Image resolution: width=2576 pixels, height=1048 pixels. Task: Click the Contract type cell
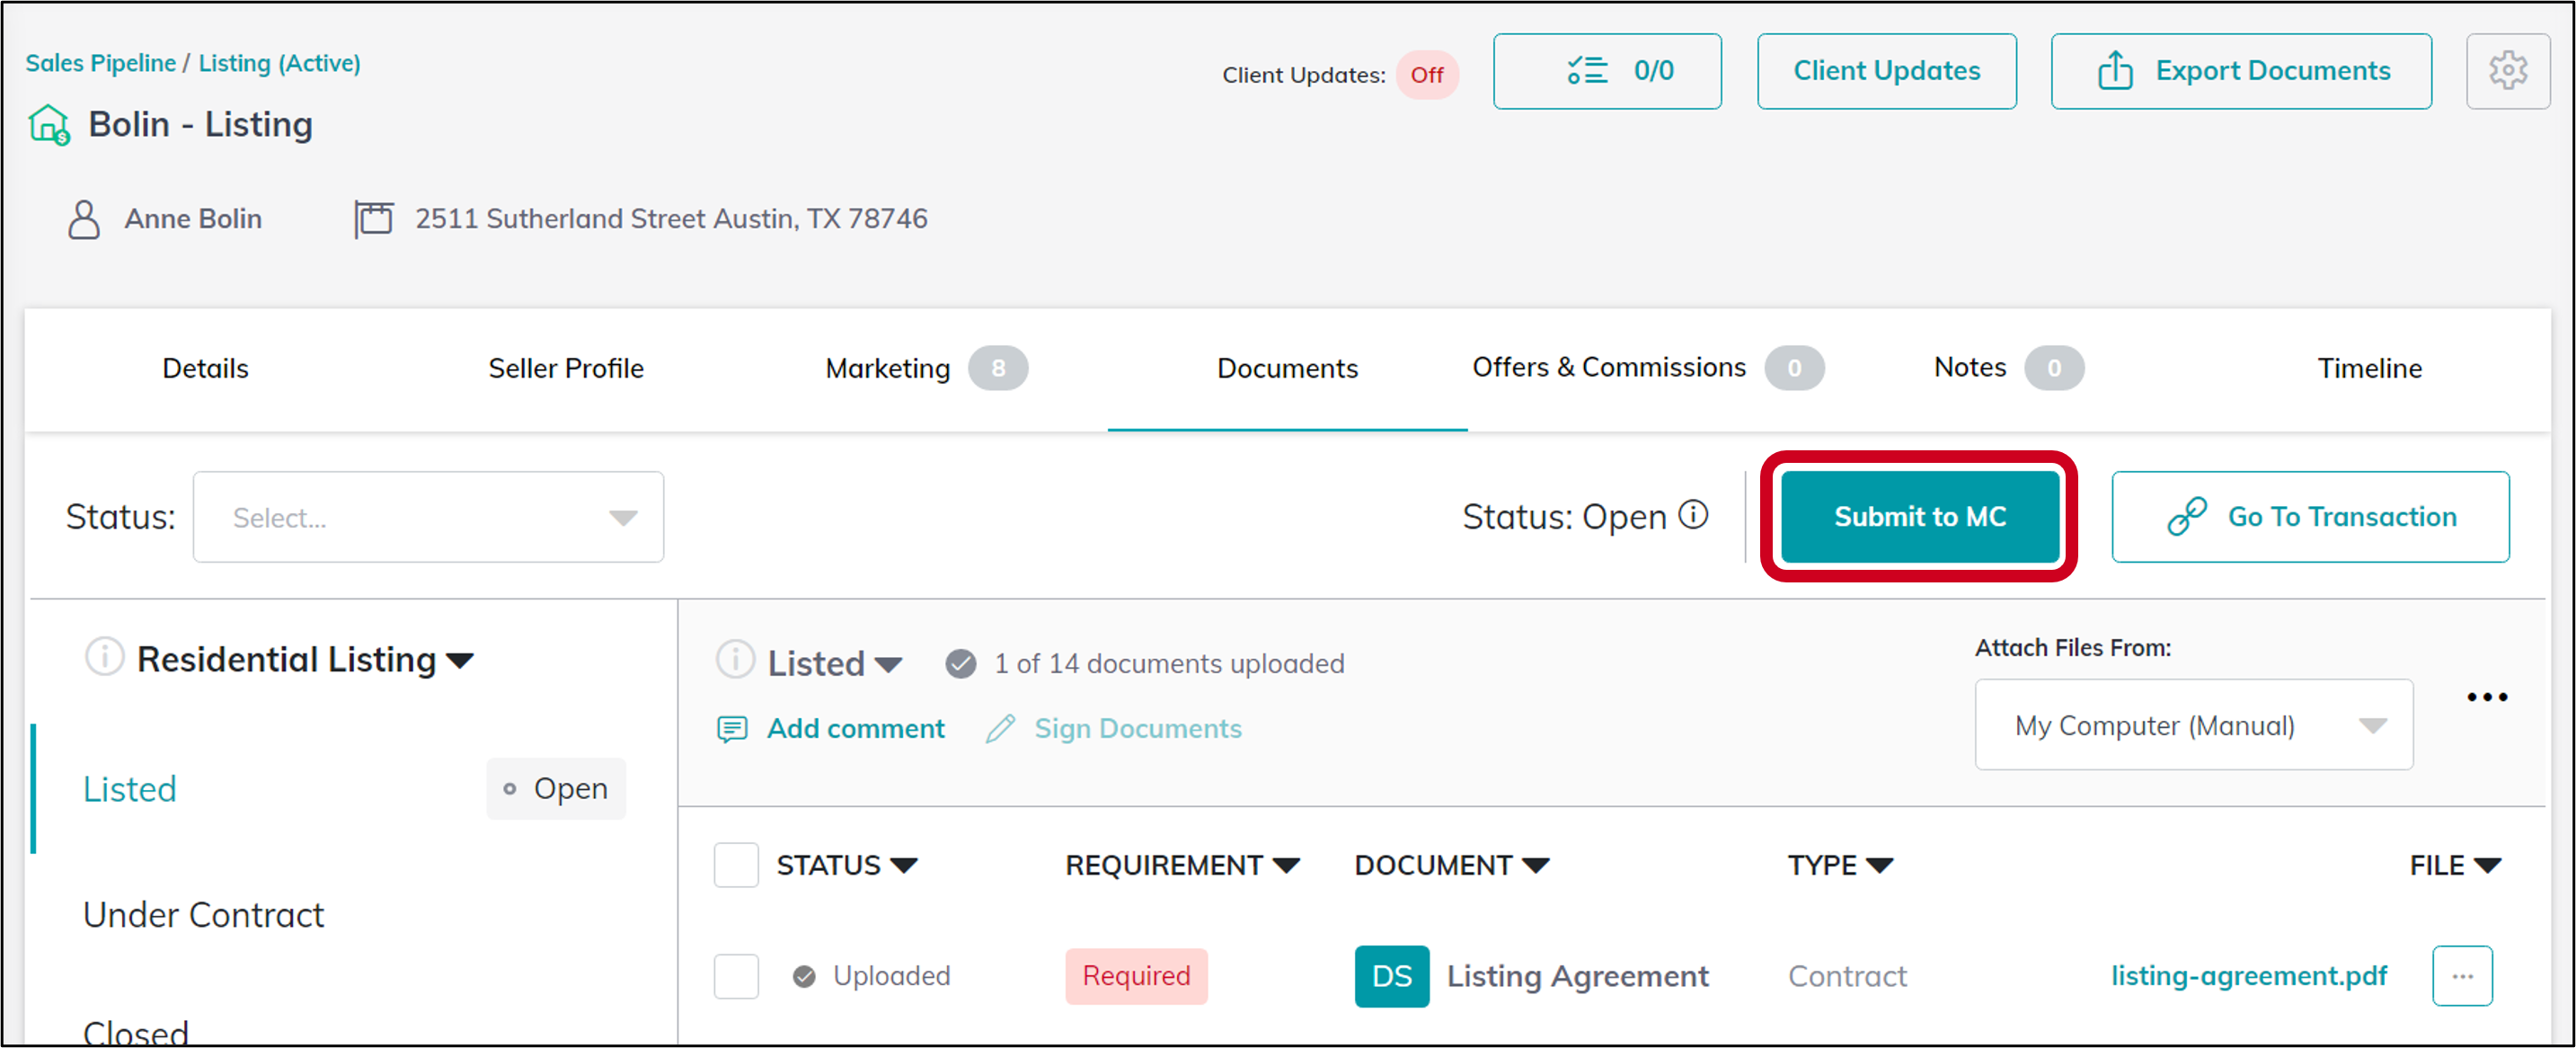coord(1847,976)
